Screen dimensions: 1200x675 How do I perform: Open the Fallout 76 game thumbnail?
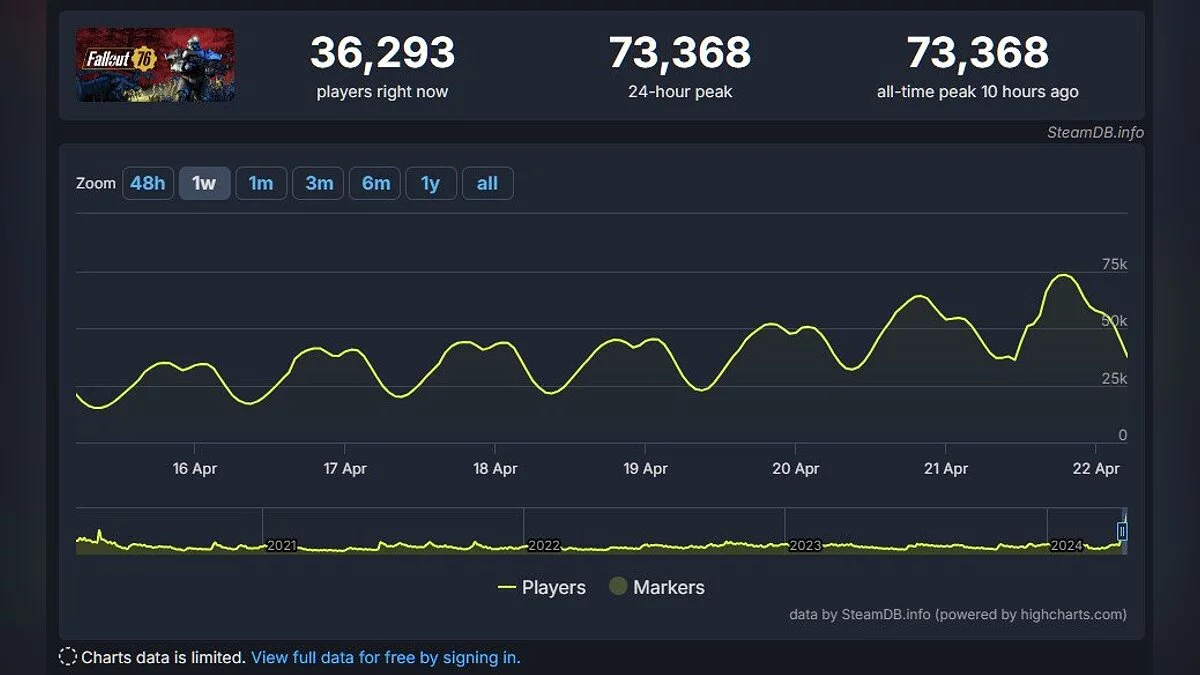(x=156, y=65)
